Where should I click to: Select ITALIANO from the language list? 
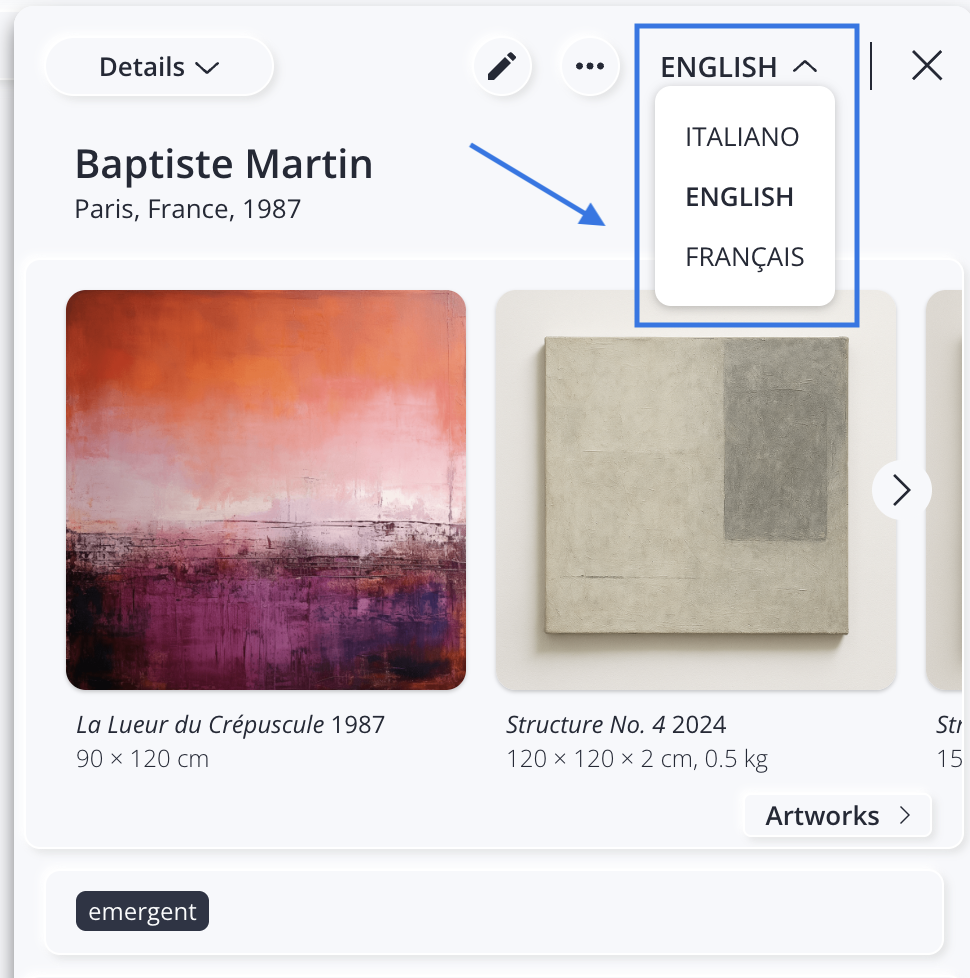(742, 137)
